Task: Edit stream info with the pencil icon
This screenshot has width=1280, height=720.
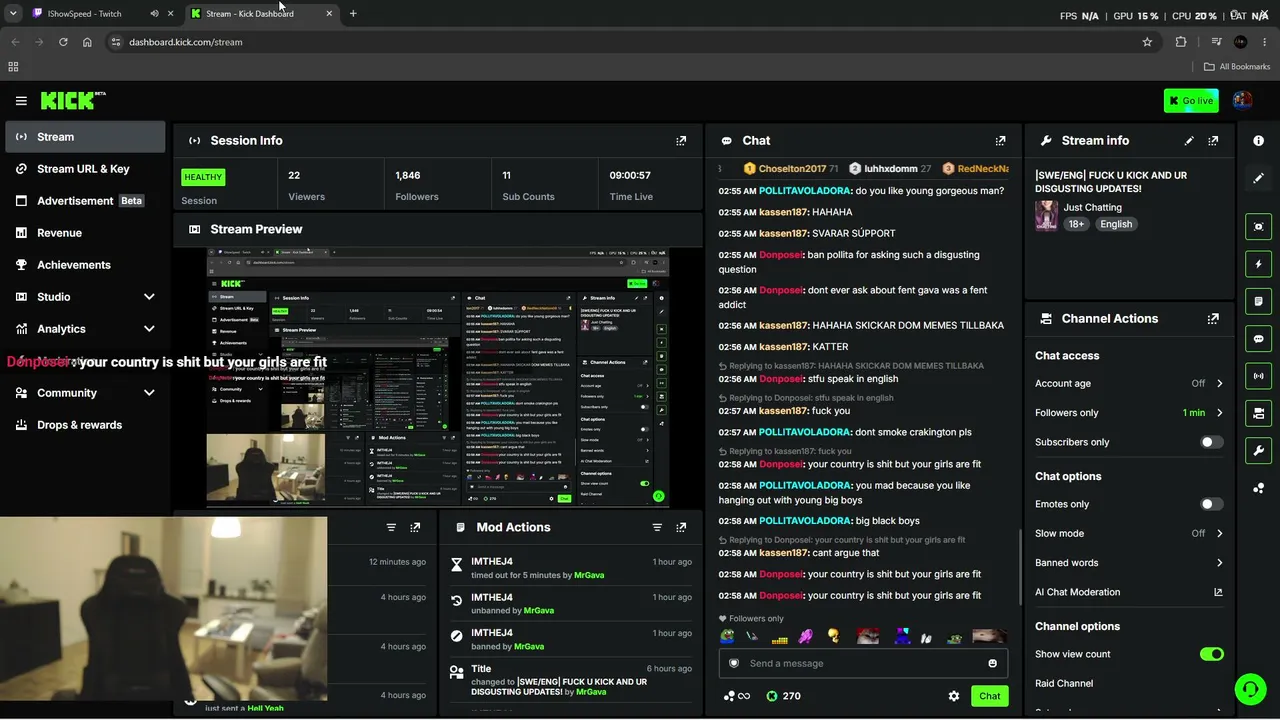Action: [x=1189, y=141]
